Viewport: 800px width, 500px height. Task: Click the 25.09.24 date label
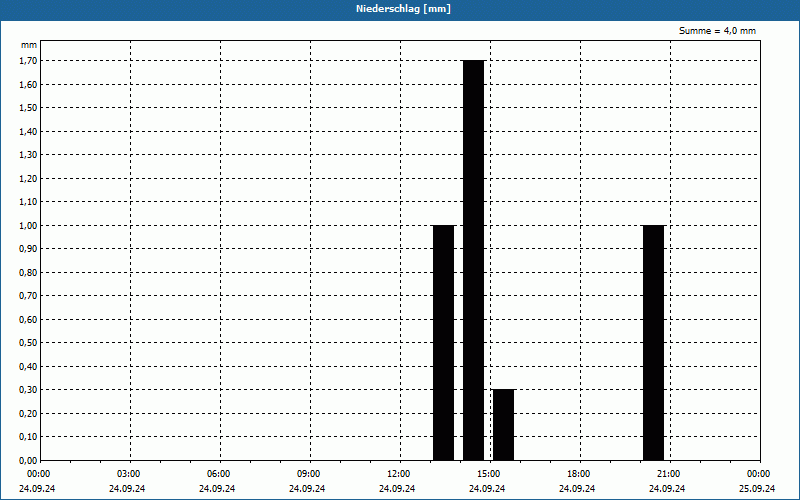[x=757, y=488]
